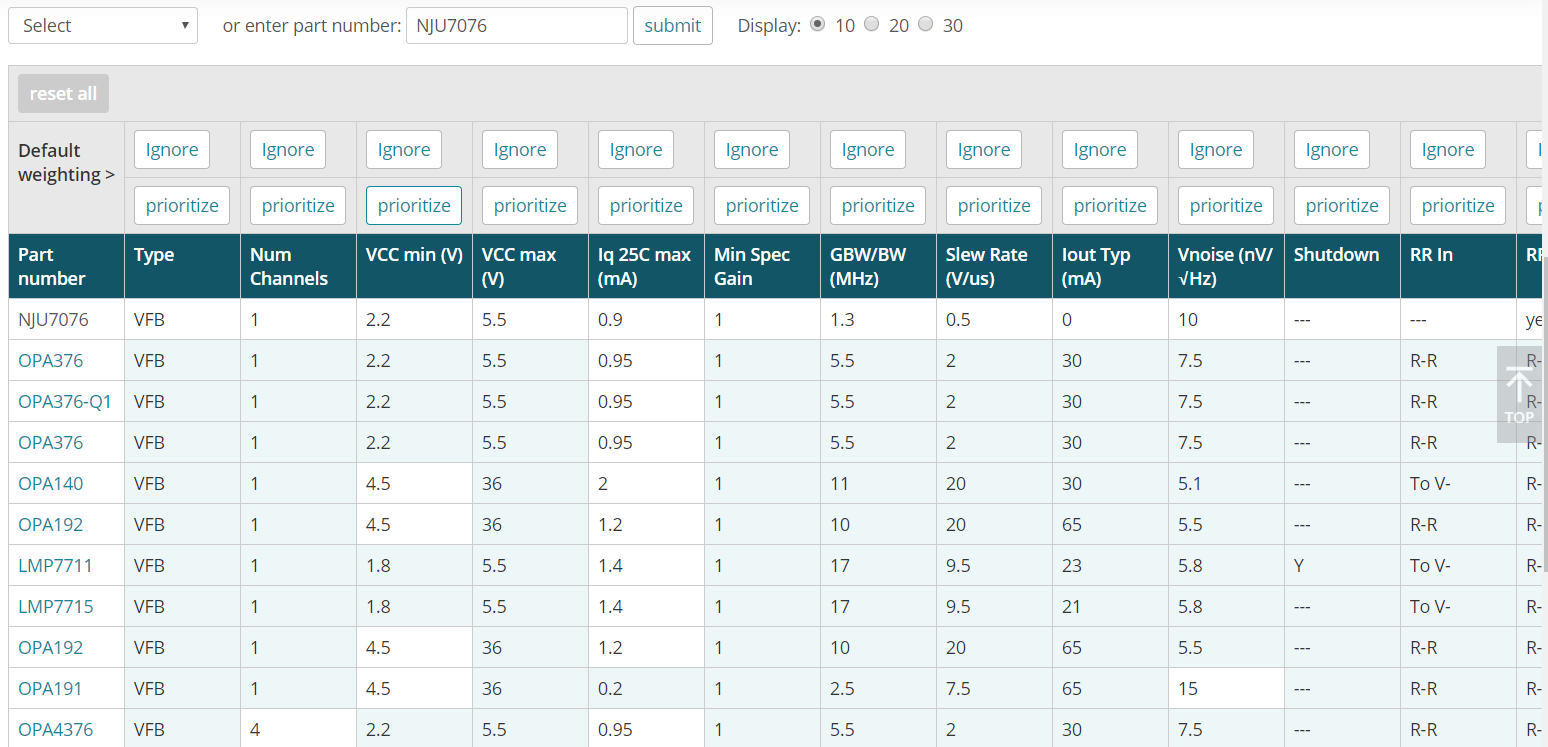This screenshot has width=1548, height=747.
Task: Select the 10 results display option
Action: pyautogui.click(x=818, y=25)
